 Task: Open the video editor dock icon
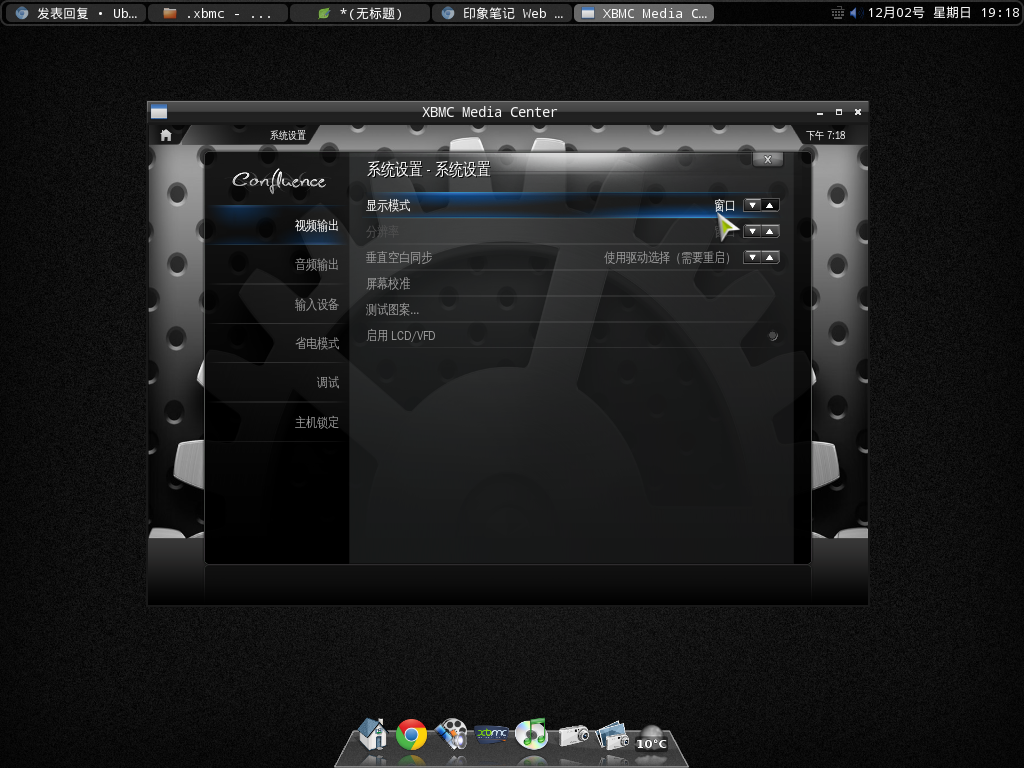[451, 733]
